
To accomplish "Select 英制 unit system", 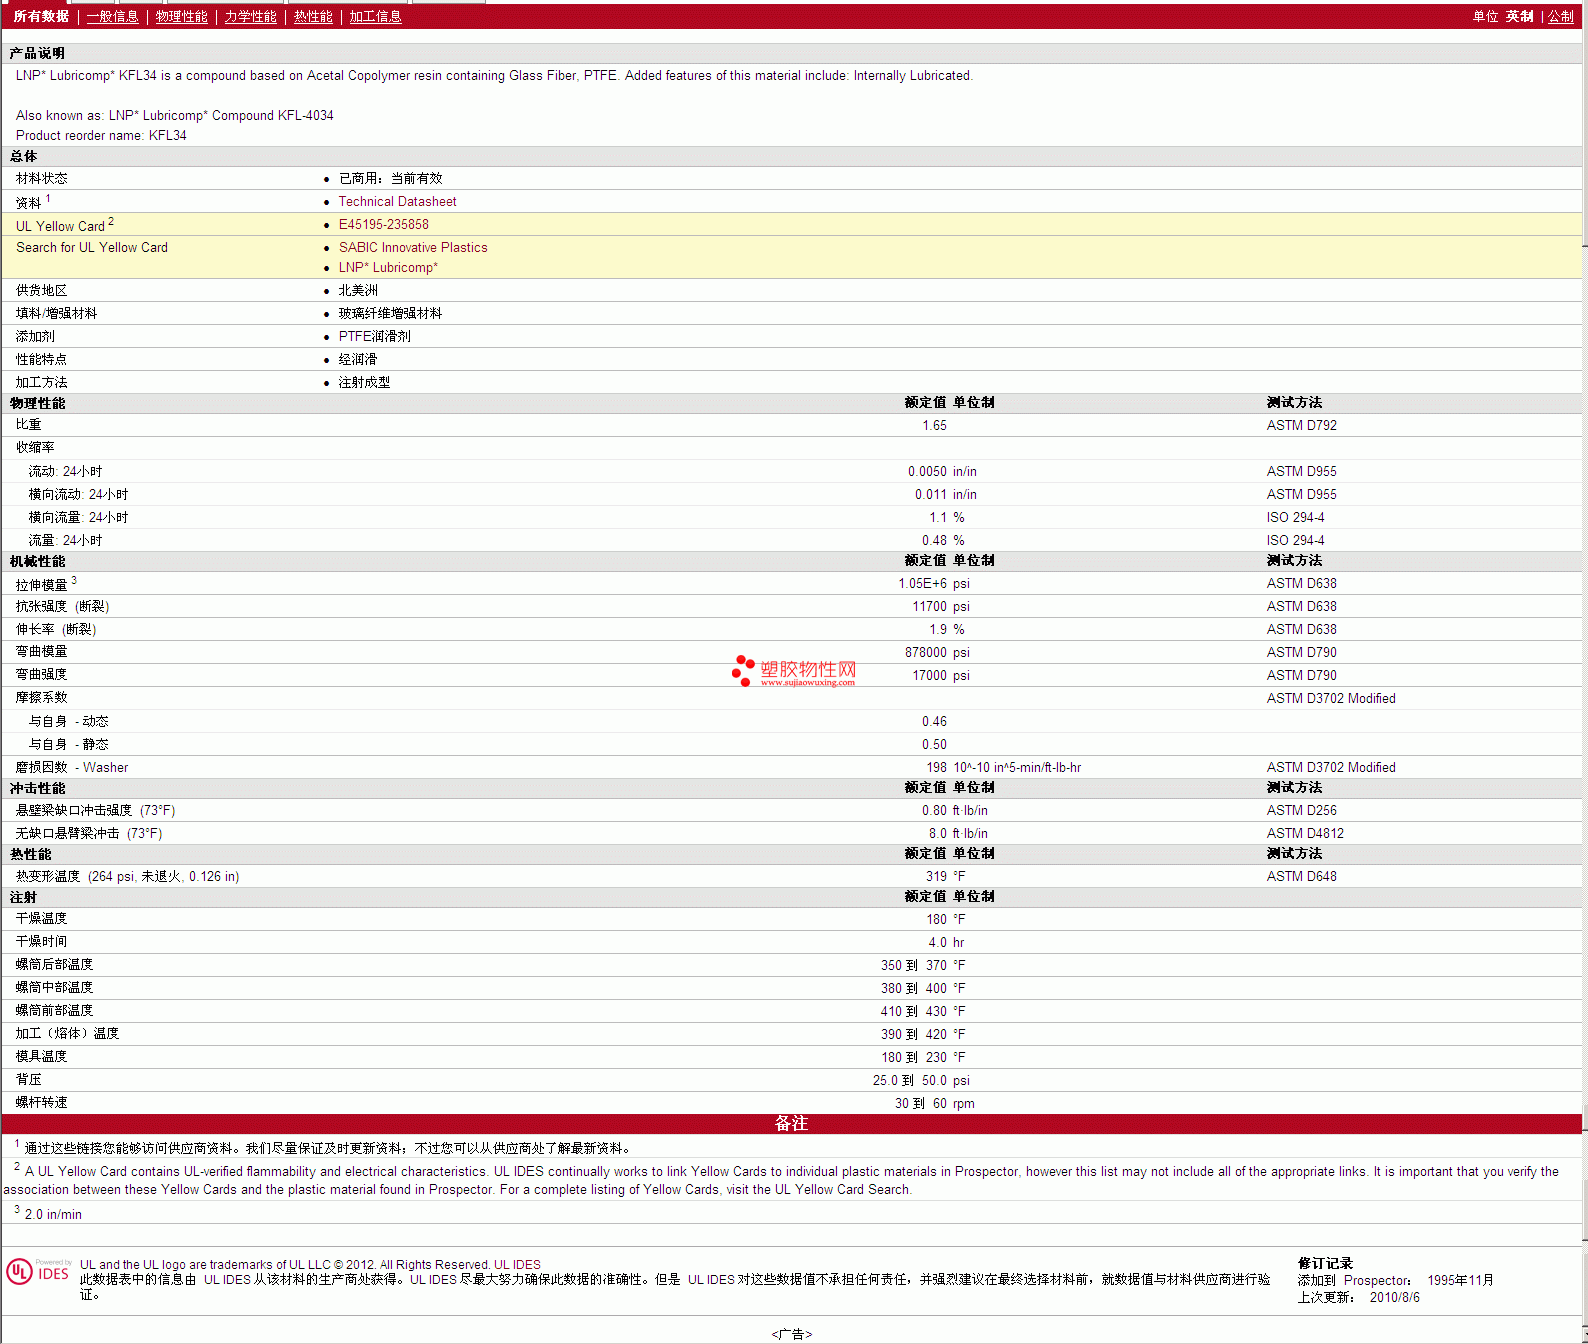I will point(1520,16).
